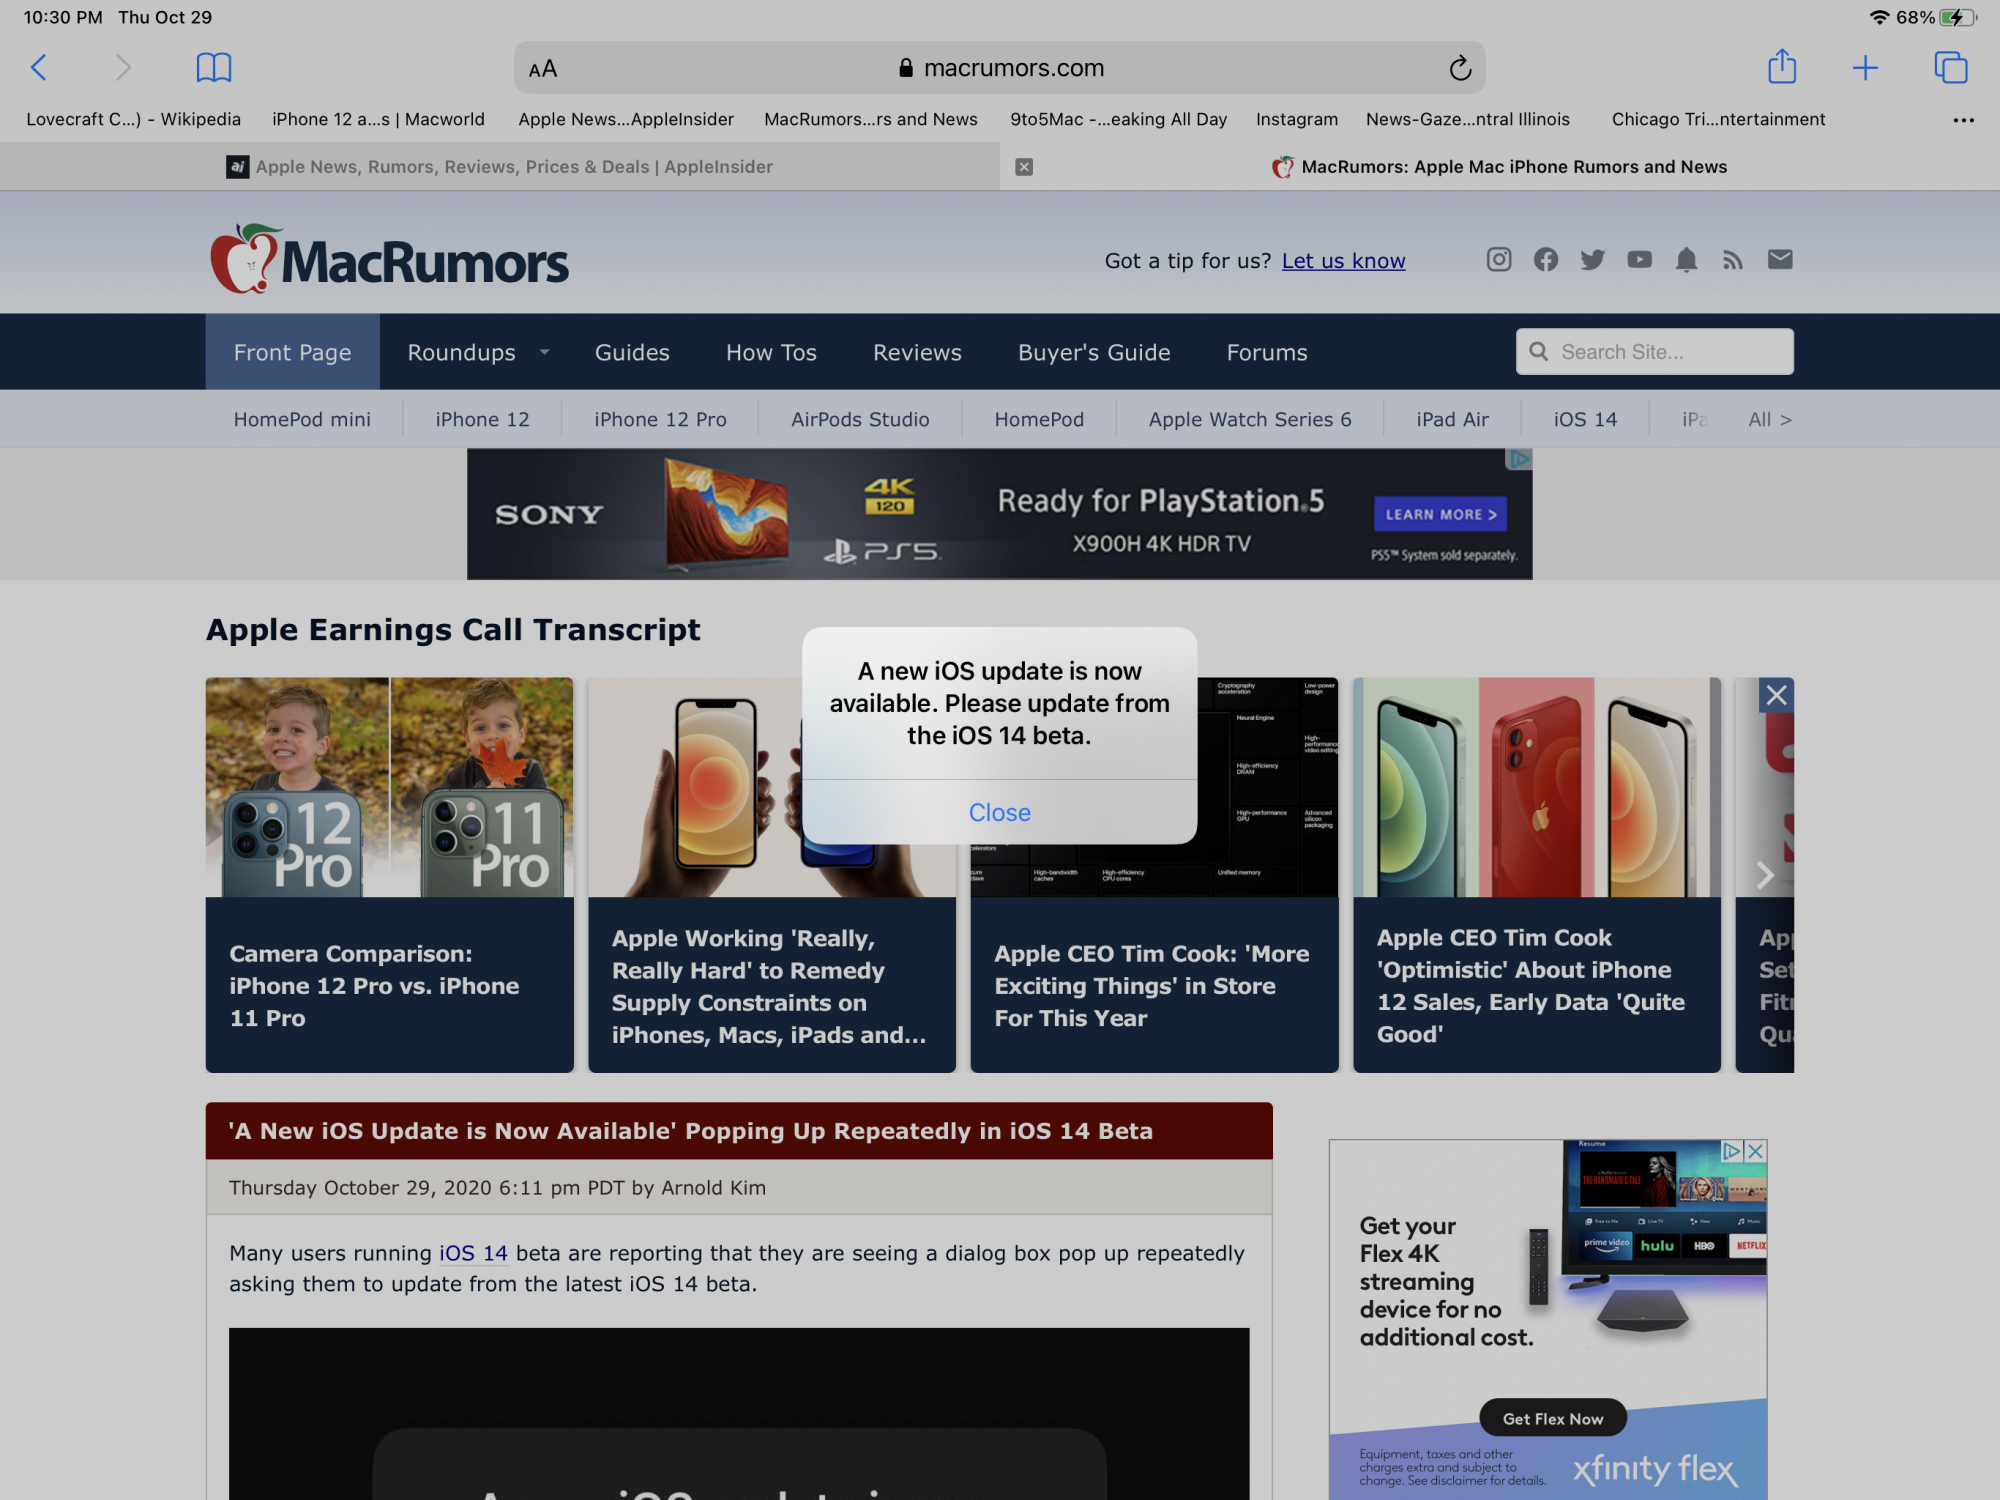The image size is (2000, 1500).
Task: Open iPad Air topic
Action: [1452, 420]
